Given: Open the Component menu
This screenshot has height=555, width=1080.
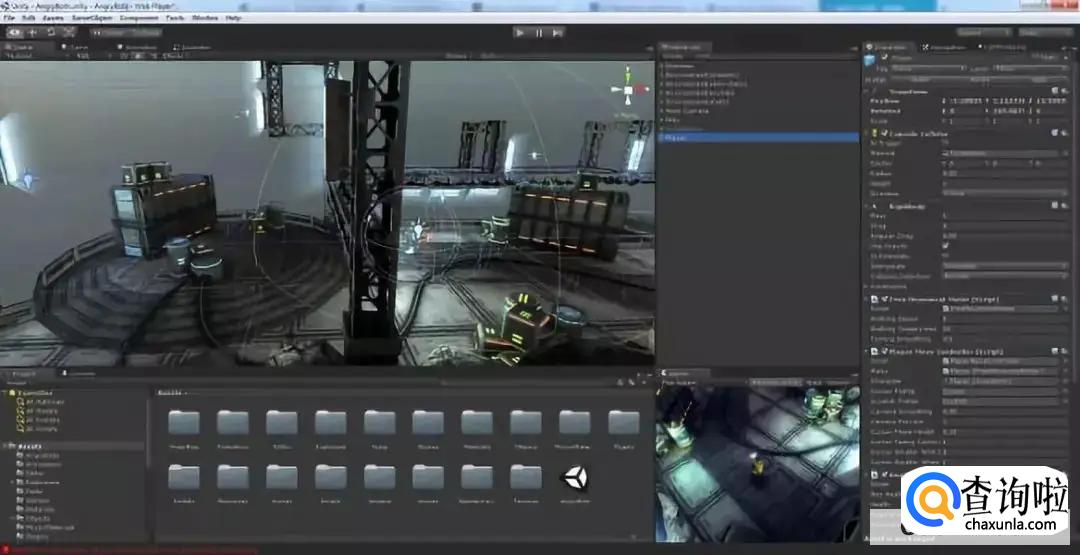Looking at the screenshot, I should click(x=138, y=18).
